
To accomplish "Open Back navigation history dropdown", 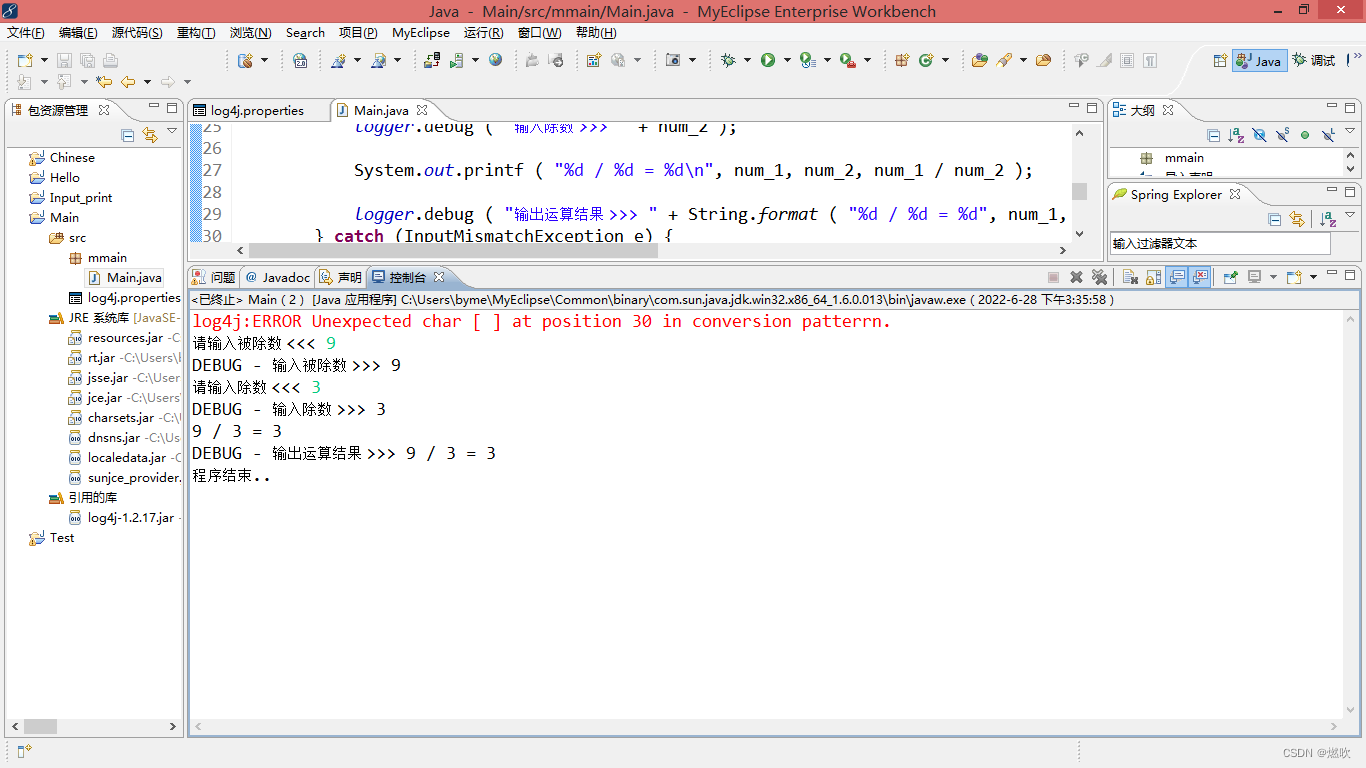I will click(x=147, y=82).
